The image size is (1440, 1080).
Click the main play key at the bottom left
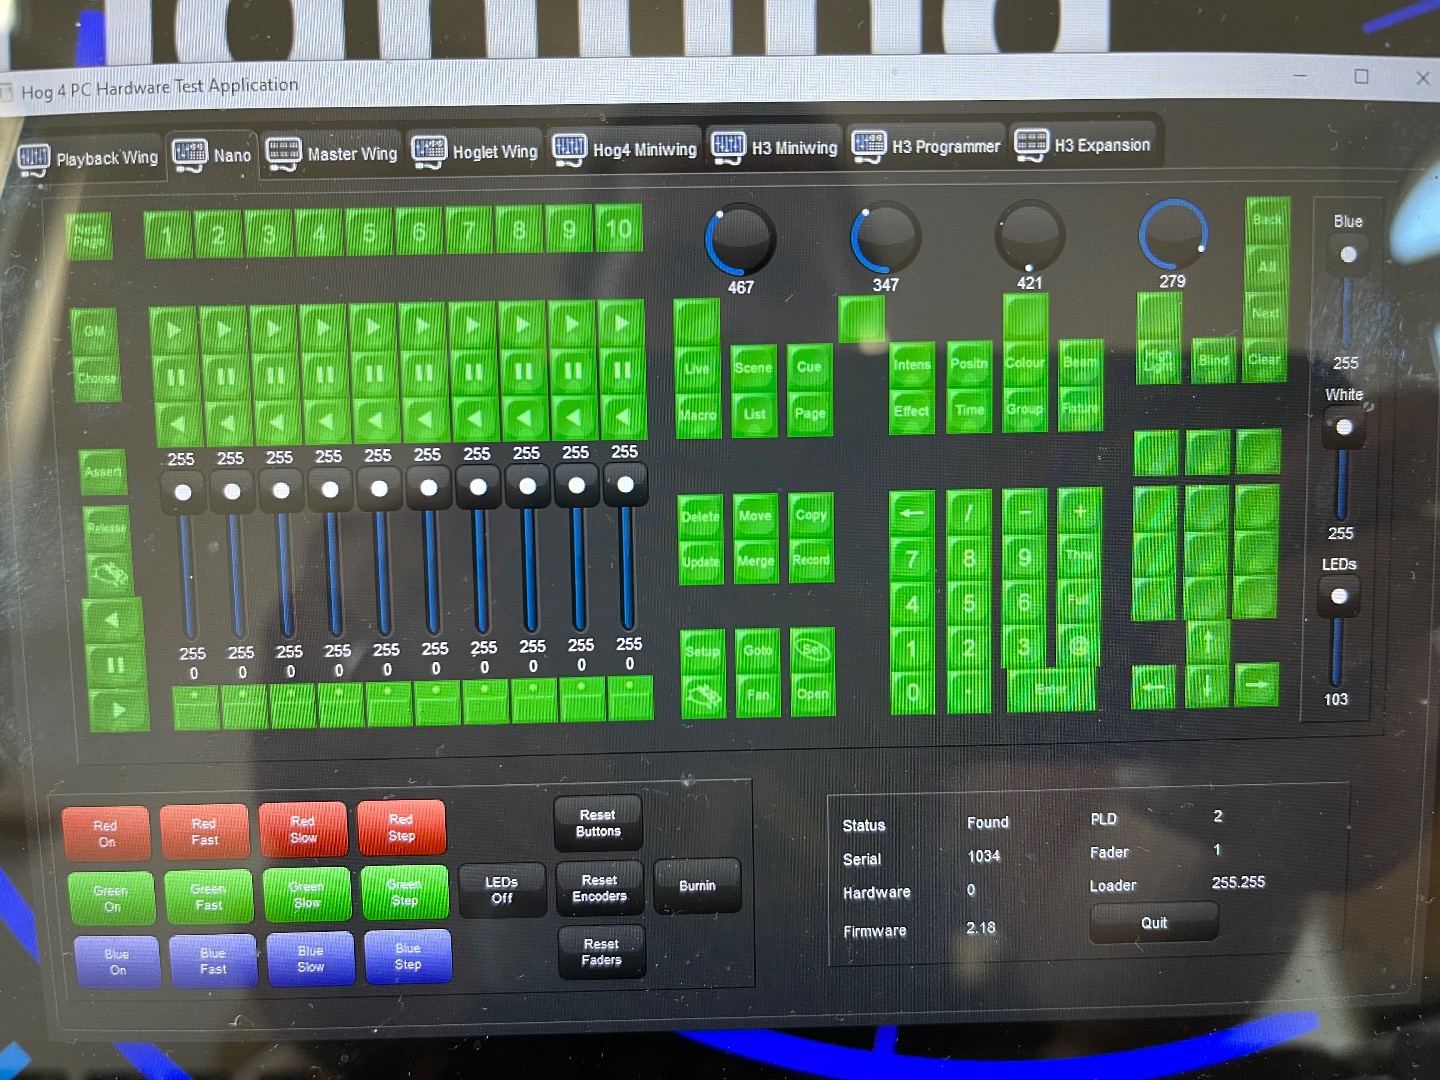pos(118,710)
